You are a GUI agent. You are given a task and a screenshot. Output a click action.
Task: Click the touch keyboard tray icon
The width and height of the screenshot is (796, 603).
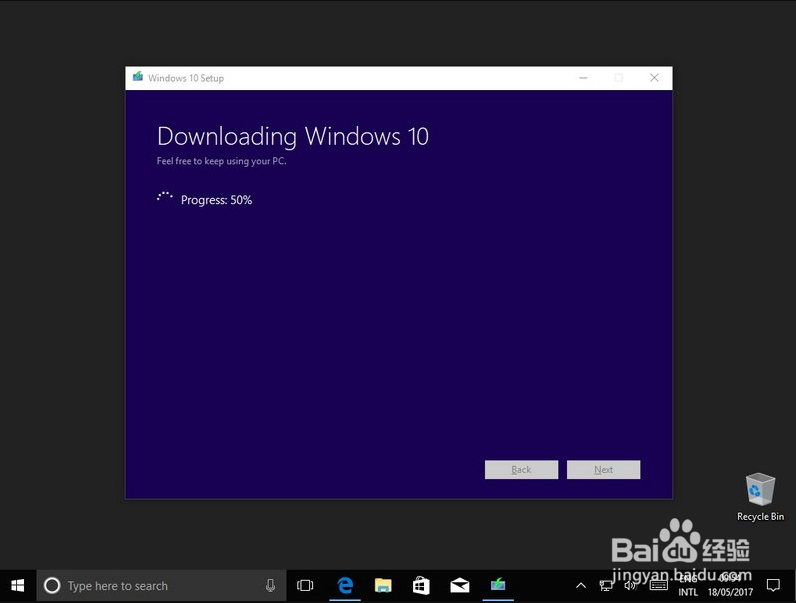658,586
